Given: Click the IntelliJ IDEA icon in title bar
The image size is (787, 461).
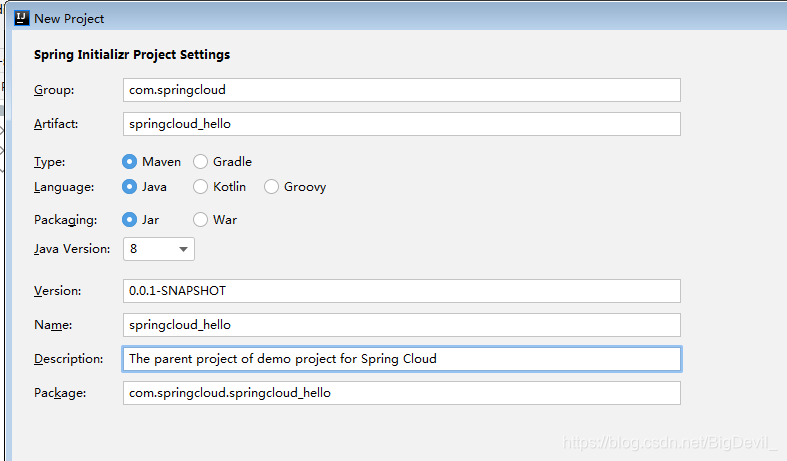Looking at the screenshot, I should [22, 18].
